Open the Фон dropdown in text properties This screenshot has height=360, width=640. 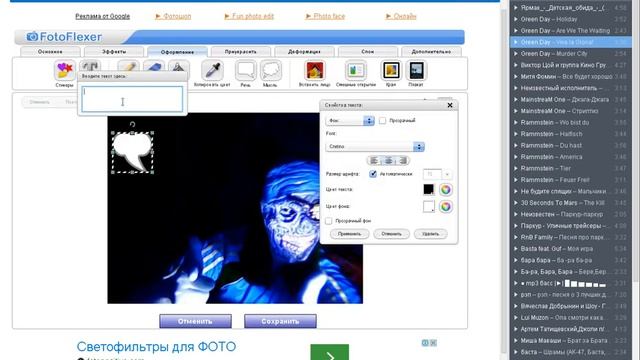point(350,120)
